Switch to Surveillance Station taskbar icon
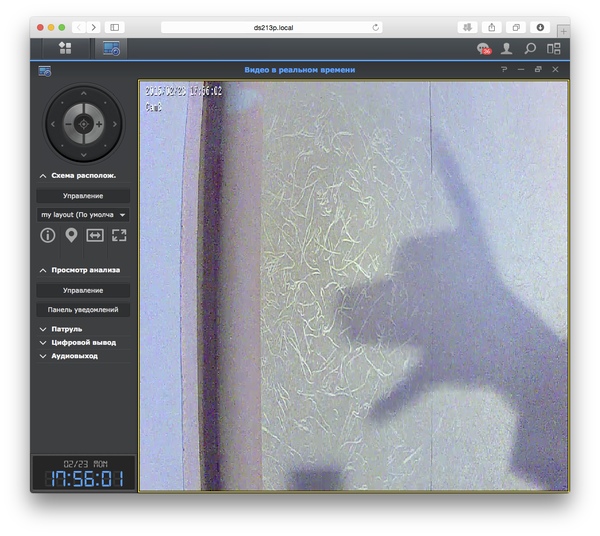The image size is (600, 536). [x=111, y=48]
